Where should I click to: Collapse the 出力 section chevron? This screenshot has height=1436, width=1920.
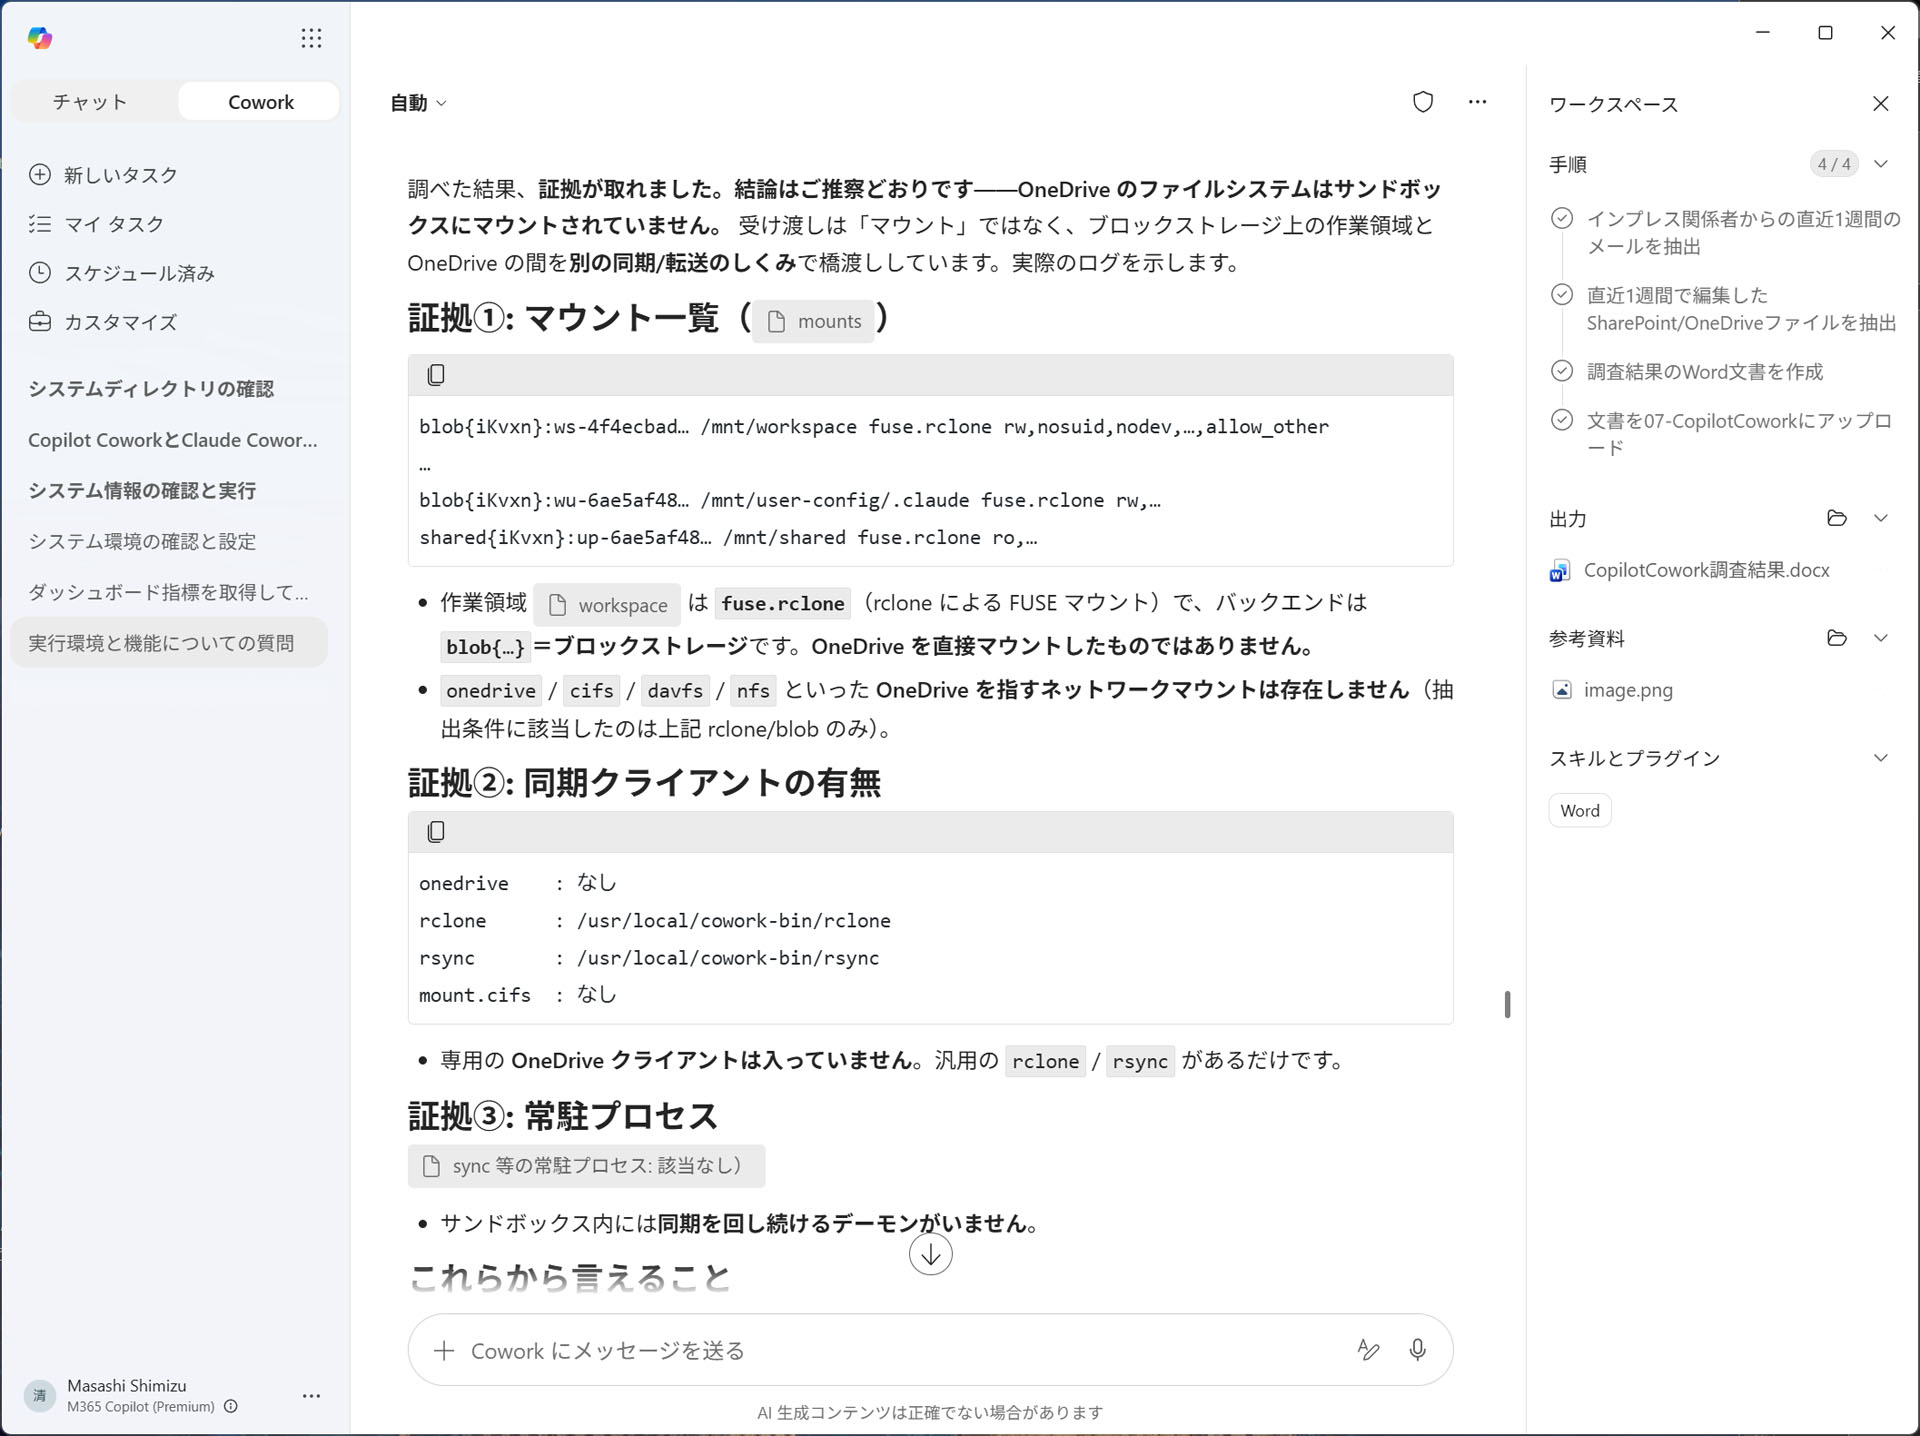point(1880,518)
